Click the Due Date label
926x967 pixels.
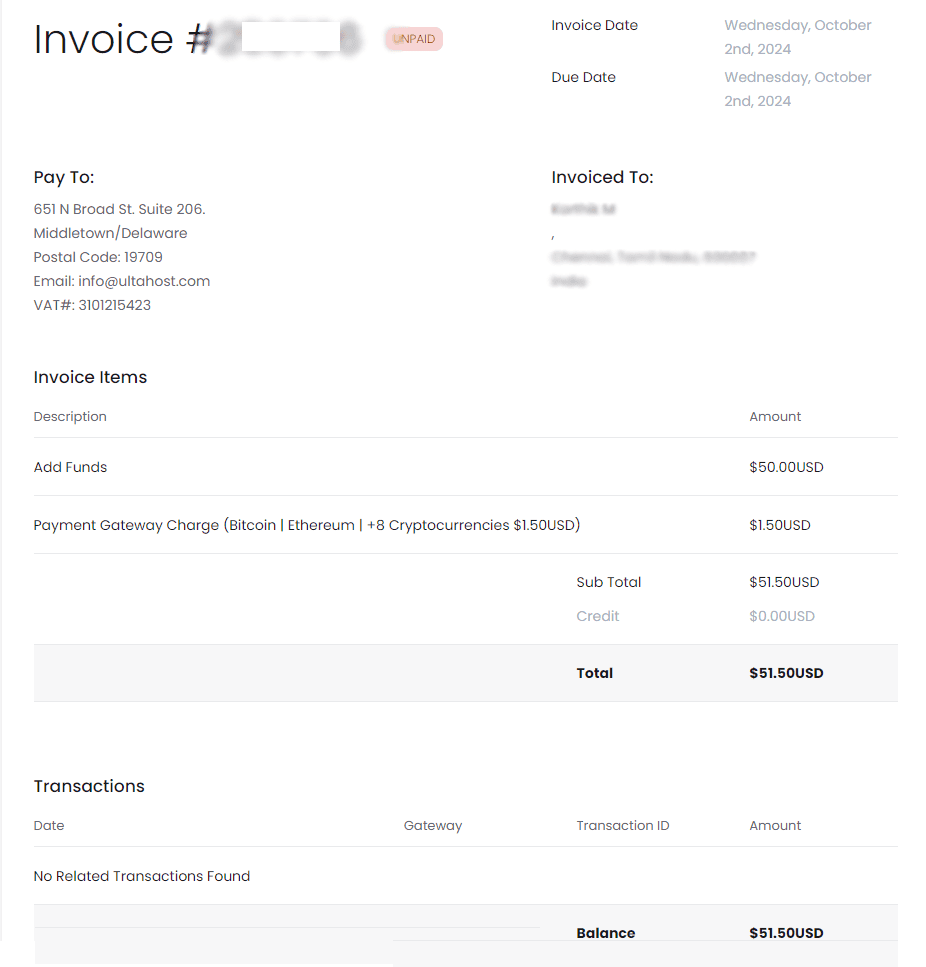pos(583,77)
